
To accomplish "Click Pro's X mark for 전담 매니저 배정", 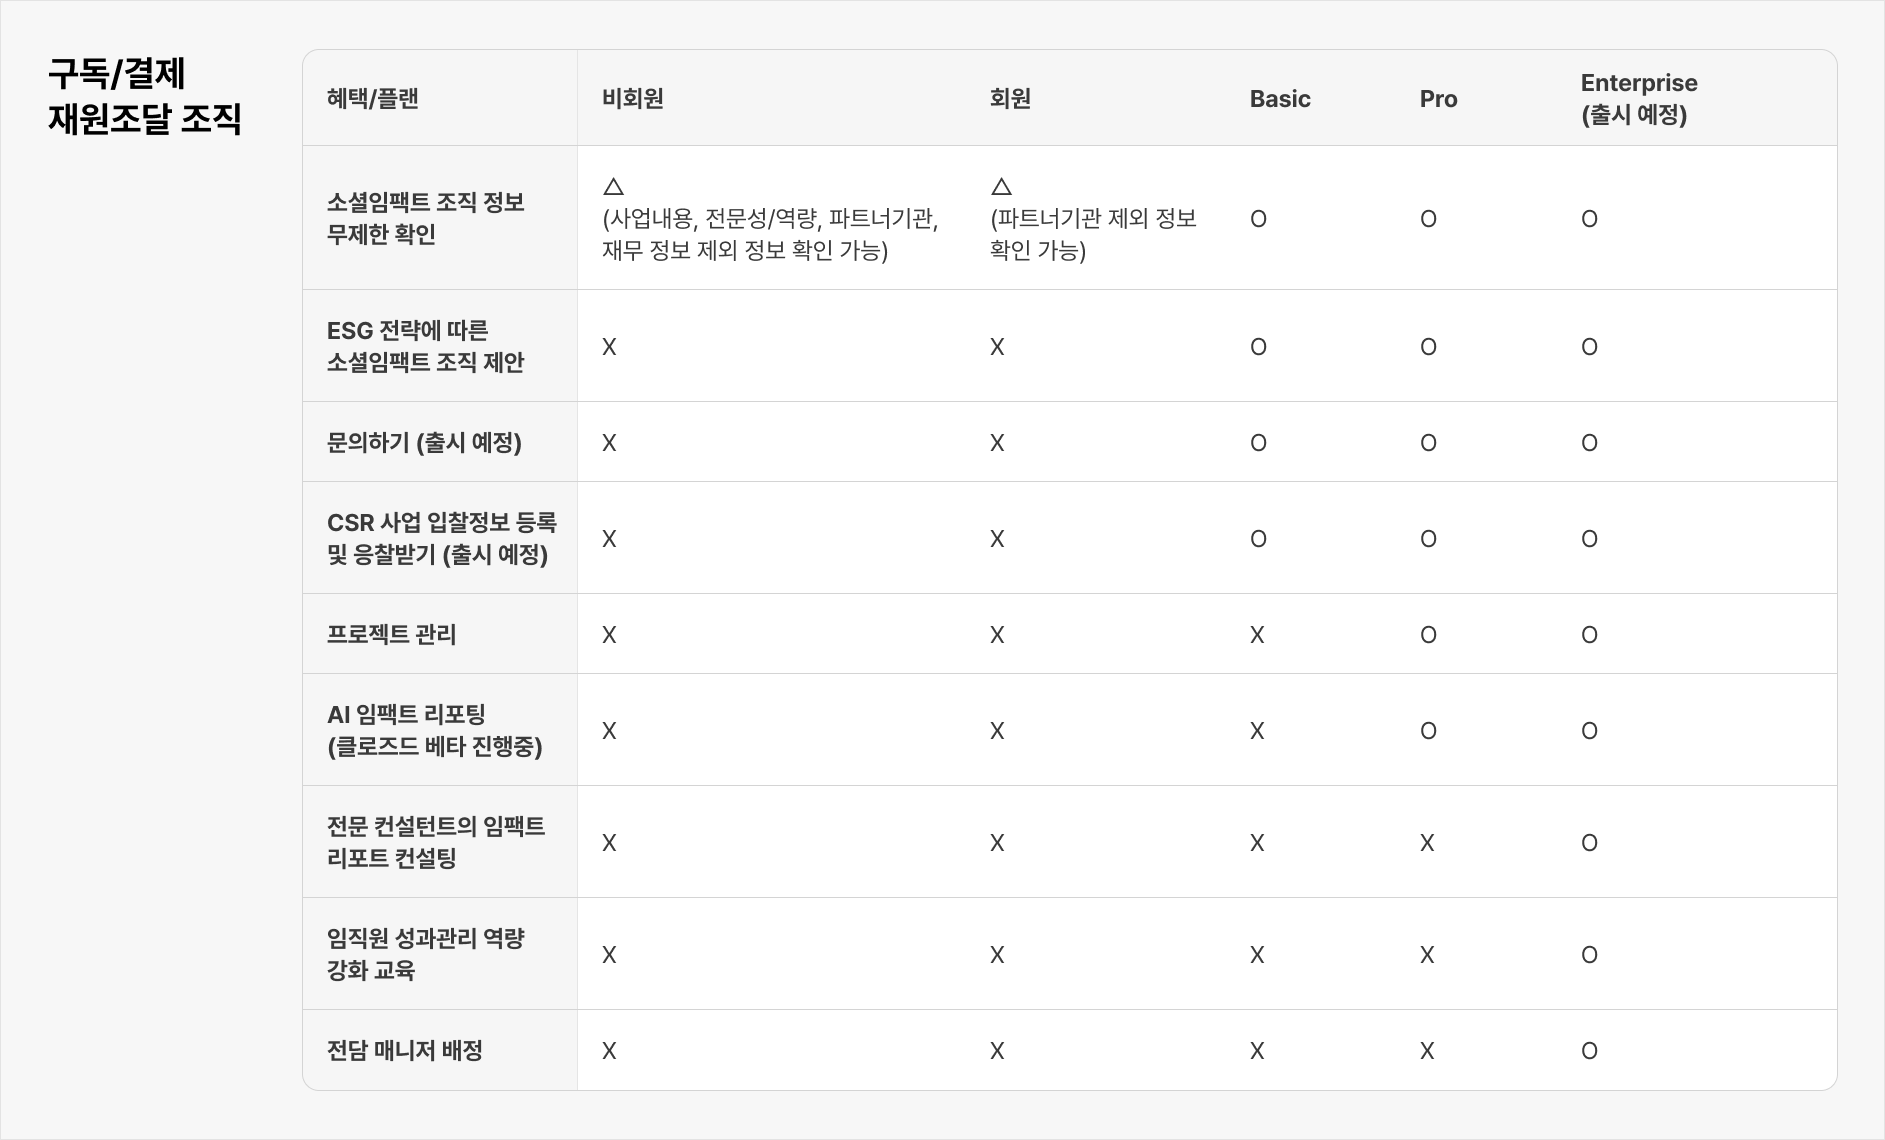I will (1427, 1051).
